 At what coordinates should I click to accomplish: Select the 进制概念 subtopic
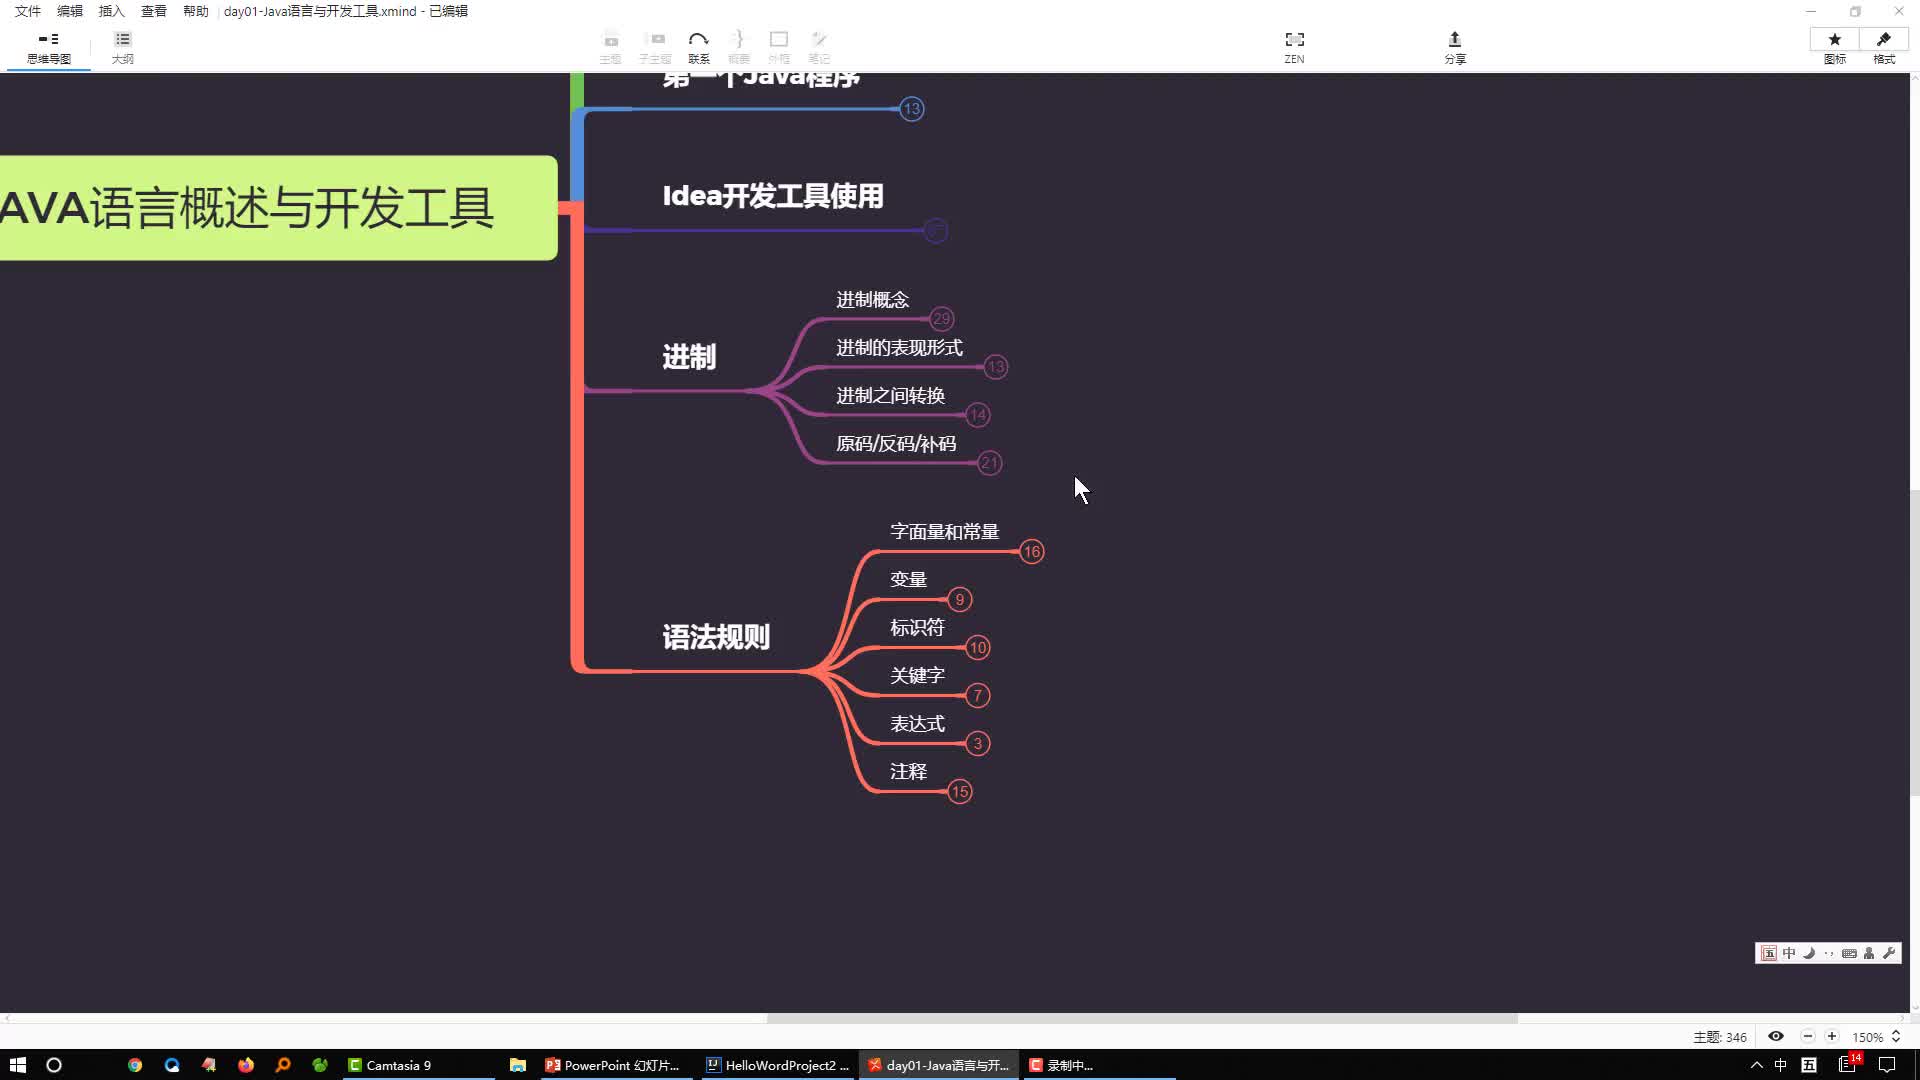point(873,300)
